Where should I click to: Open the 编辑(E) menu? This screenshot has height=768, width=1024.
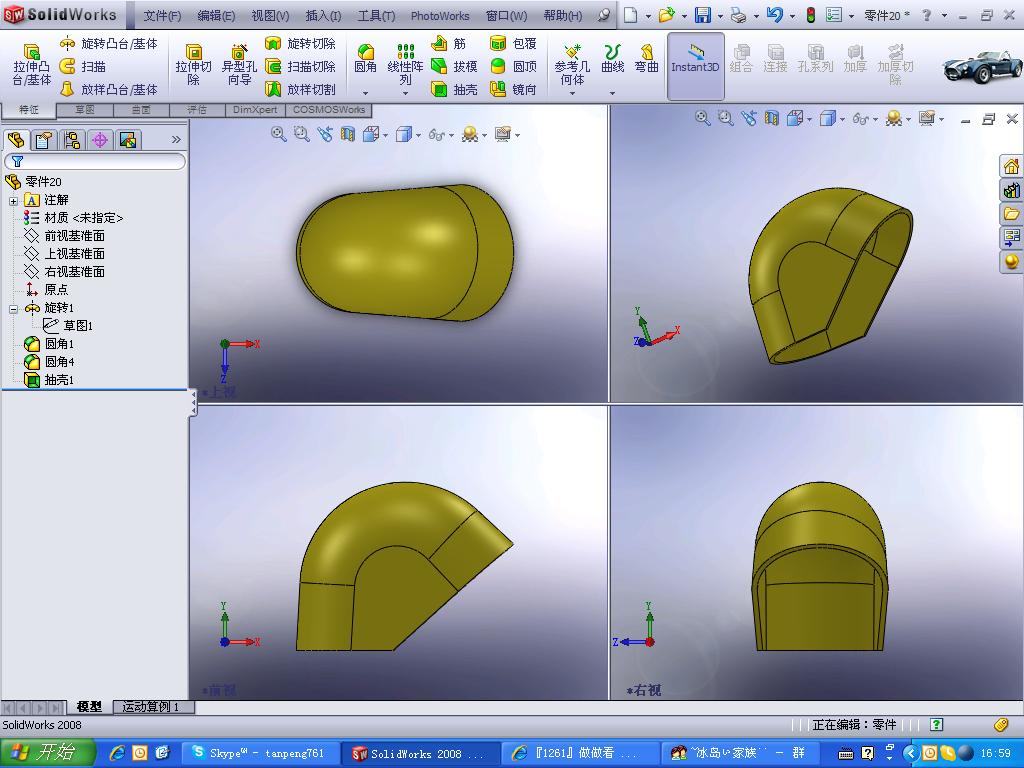coord(216,16)
